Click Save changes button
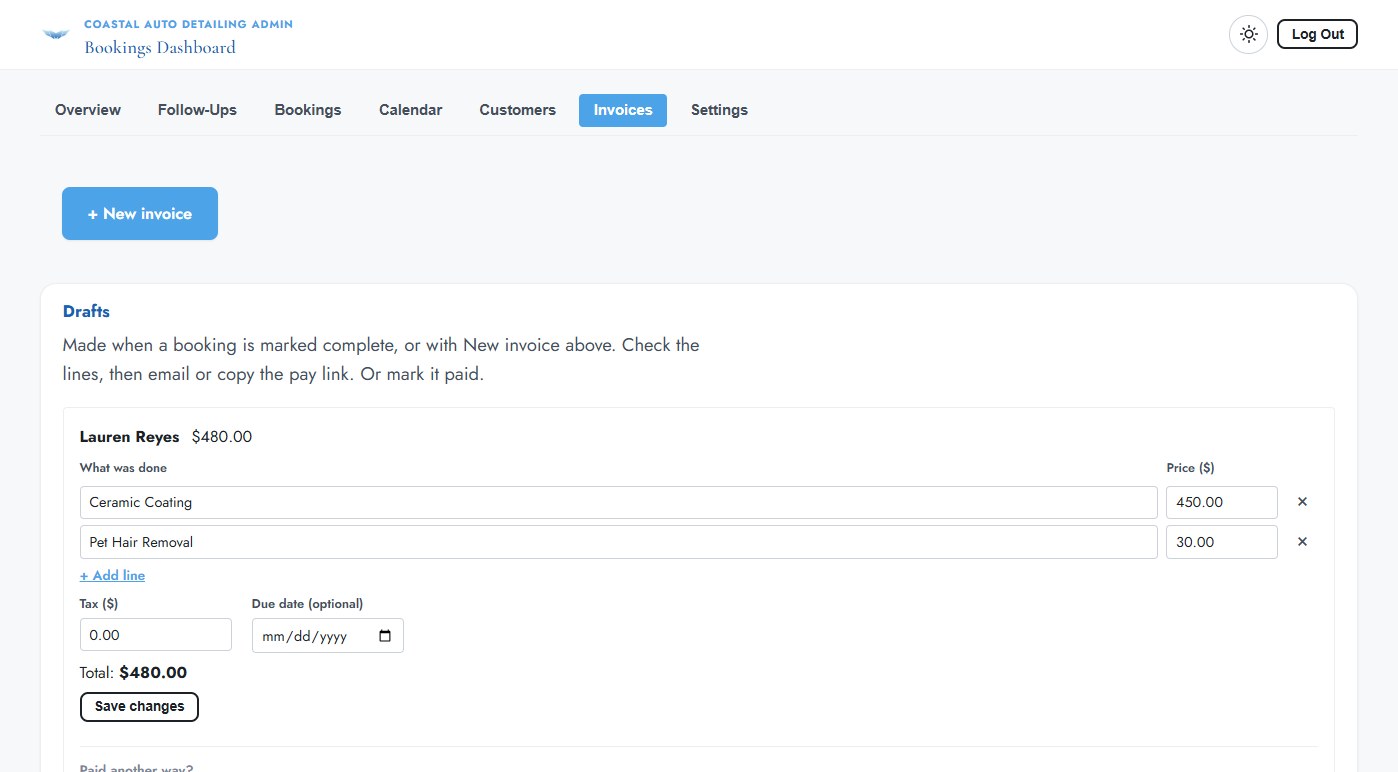This screenshot has height=772, width=1398. pos(139,706)
